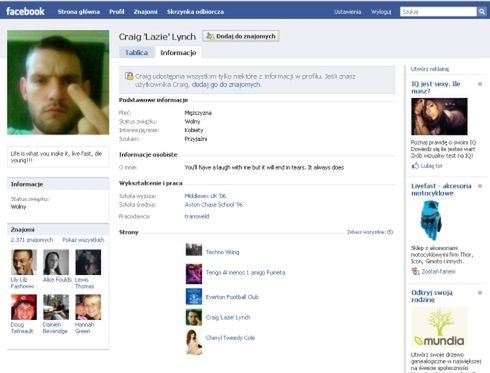
Task: Close the Livefast akcesoria motocyklowe ad
Action: 480,186
